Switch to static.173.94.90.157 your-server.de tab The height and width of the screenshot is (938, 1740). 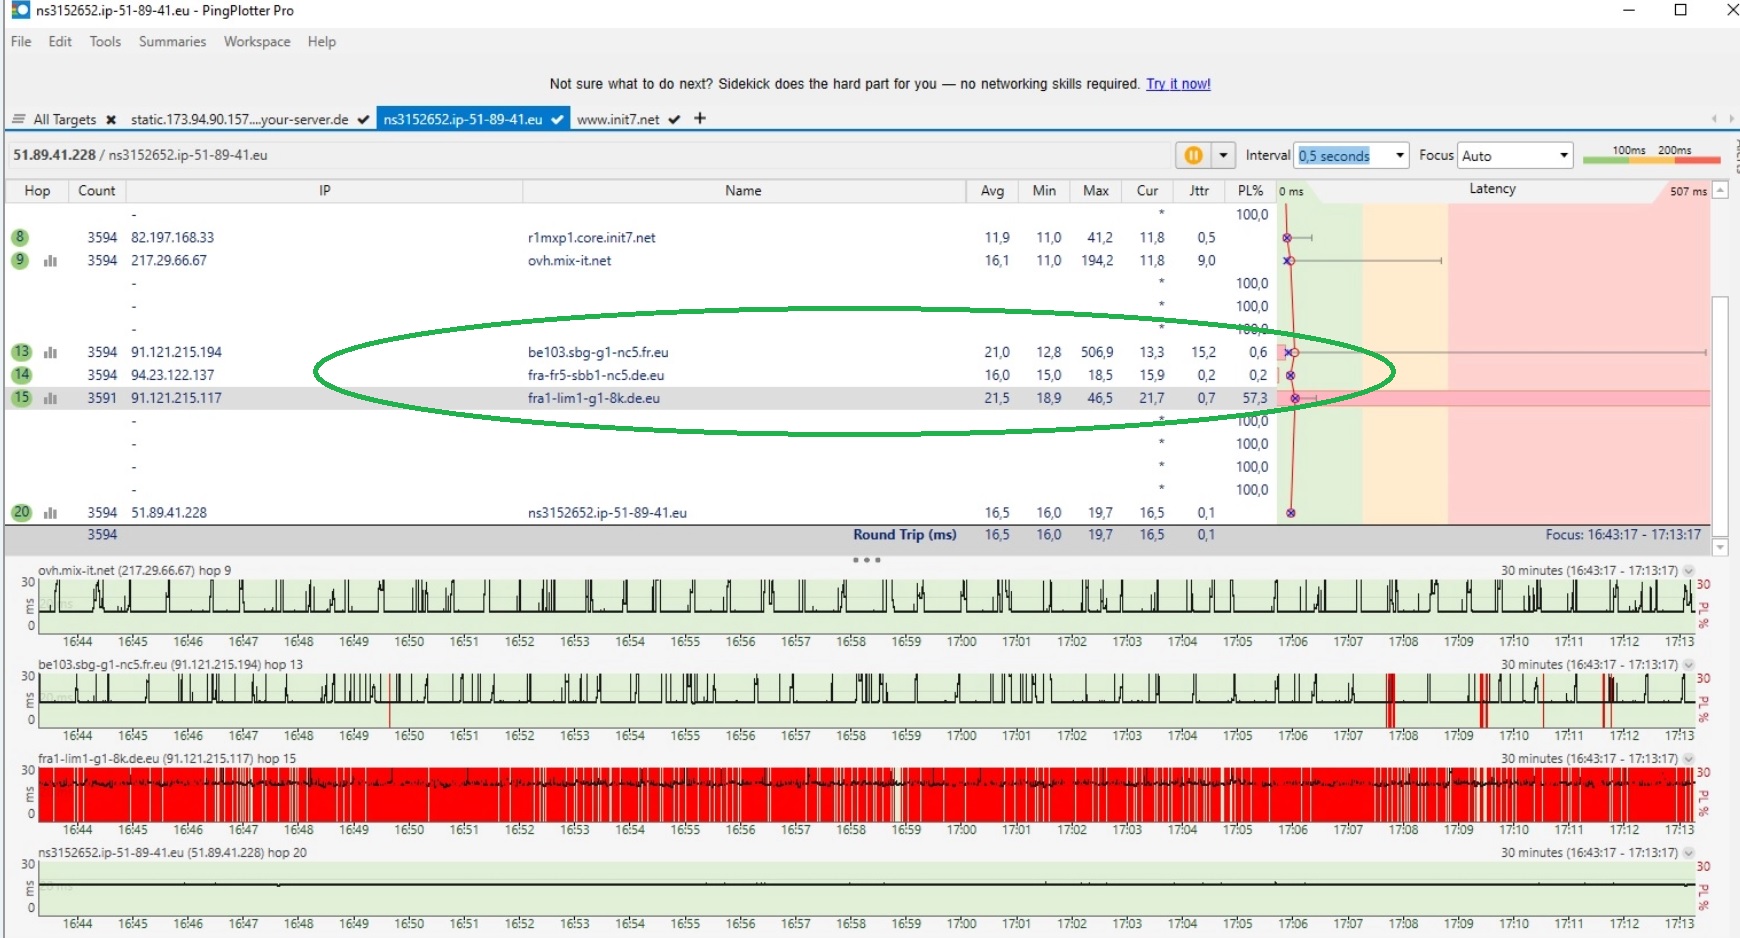click(239, 120)
